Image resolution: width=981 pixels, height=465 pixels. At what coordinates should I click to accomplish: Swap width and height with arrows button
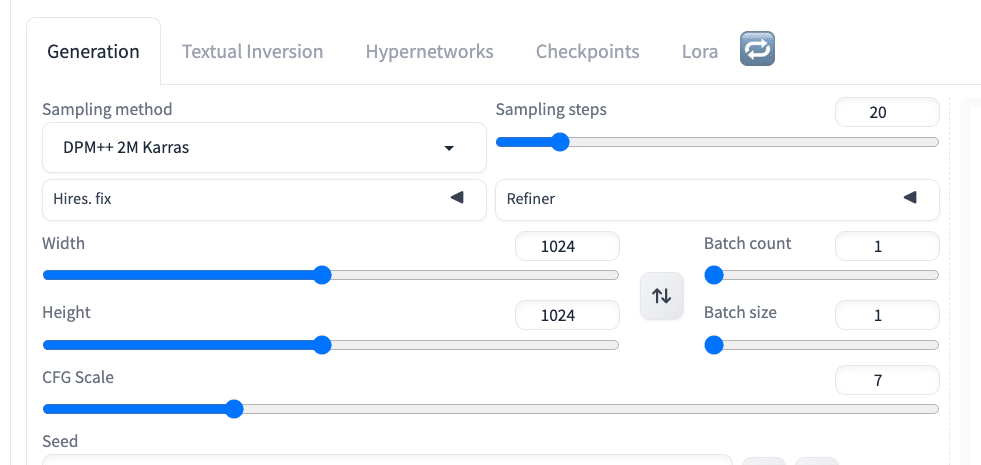[x=661, y=296]
